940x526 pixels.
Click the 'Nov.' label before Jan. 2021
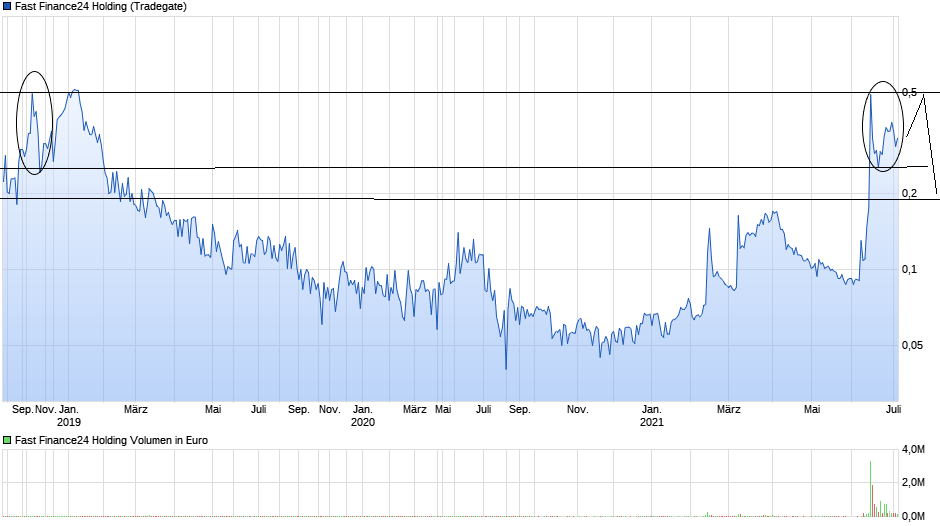pos(578,410)
